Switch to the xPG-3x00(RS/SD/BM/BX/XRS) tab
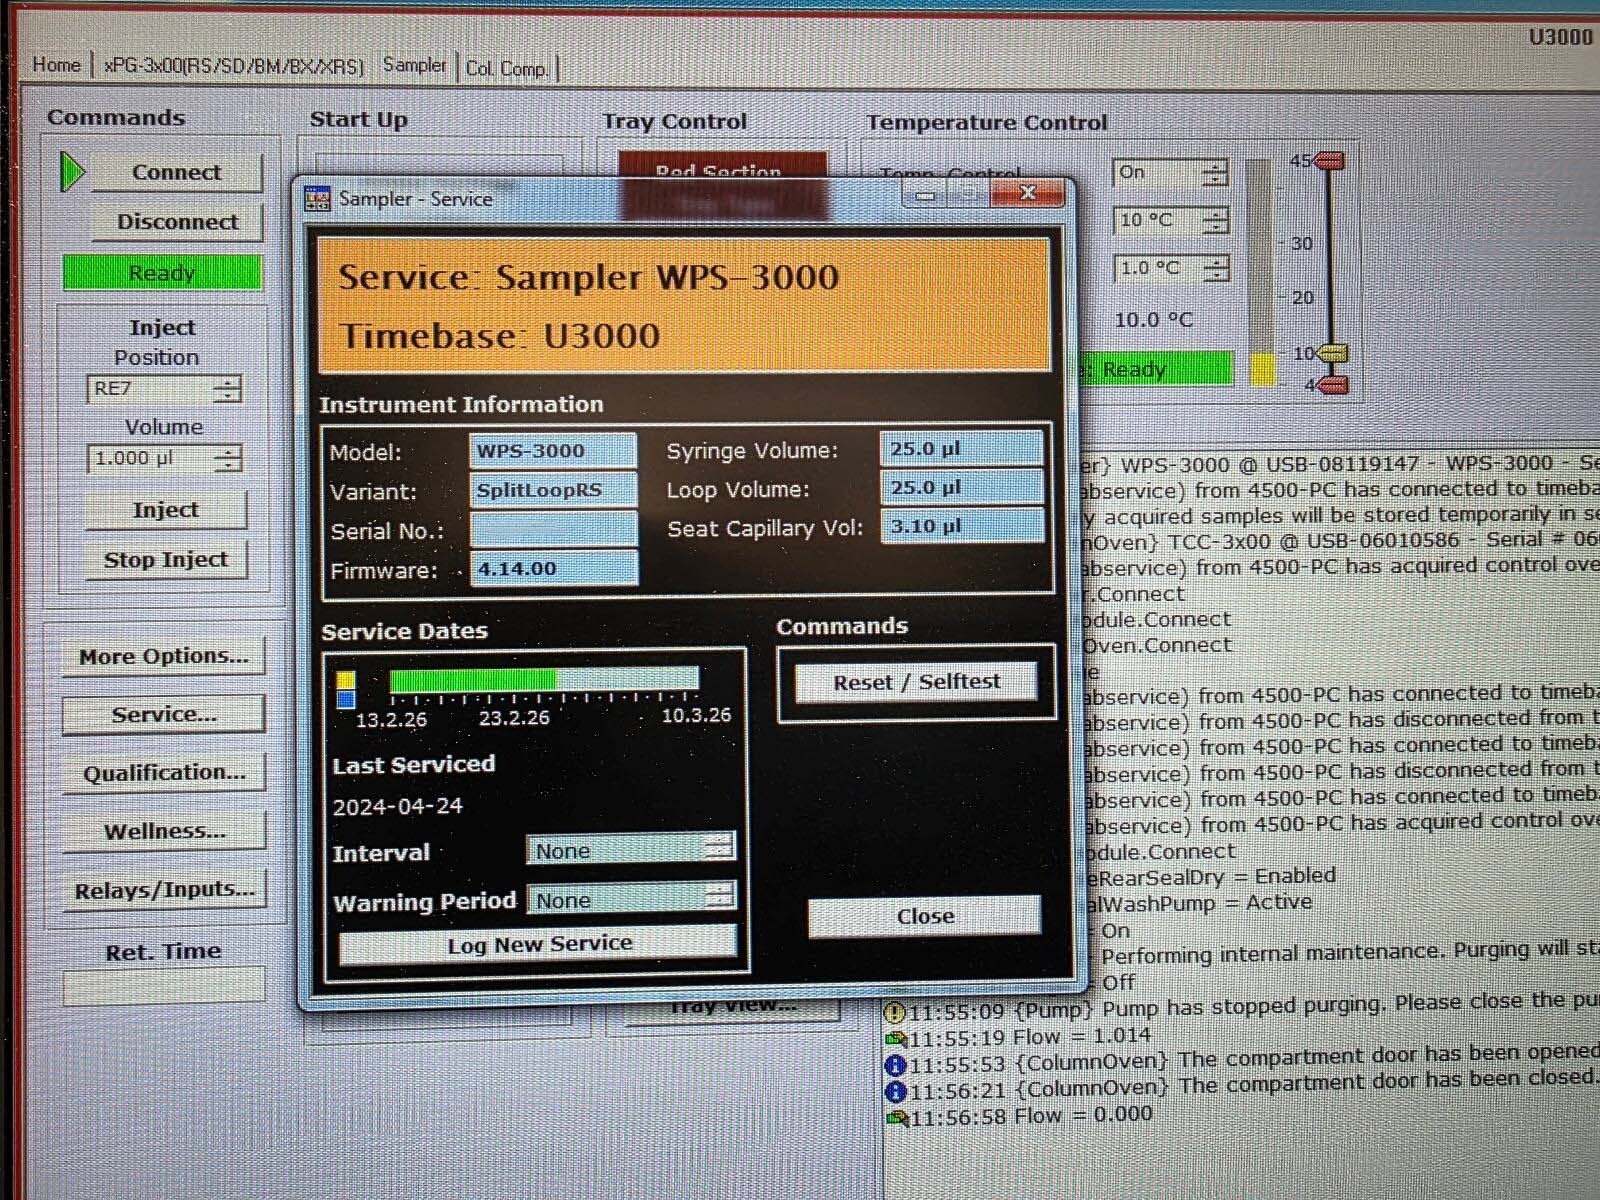The width and height of the screenshot is (1600, 1200). 234,66
